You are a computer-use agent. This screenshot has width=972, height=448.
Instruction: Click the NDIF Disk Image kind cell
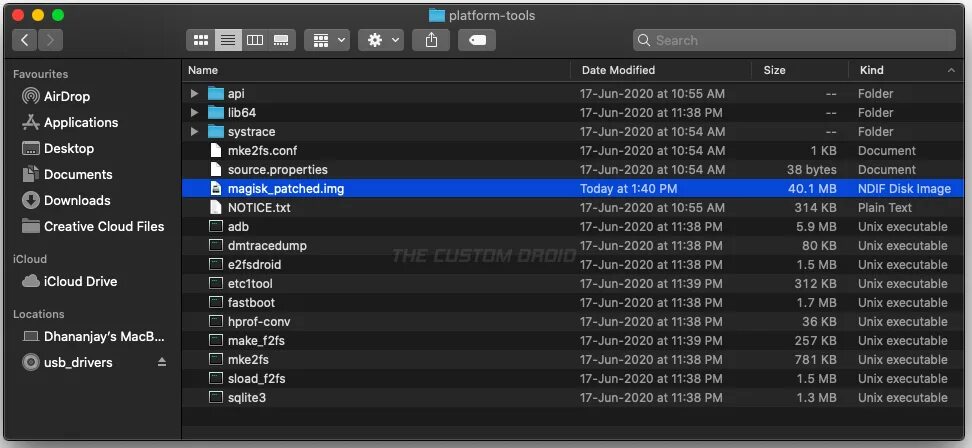click(904, 189)
